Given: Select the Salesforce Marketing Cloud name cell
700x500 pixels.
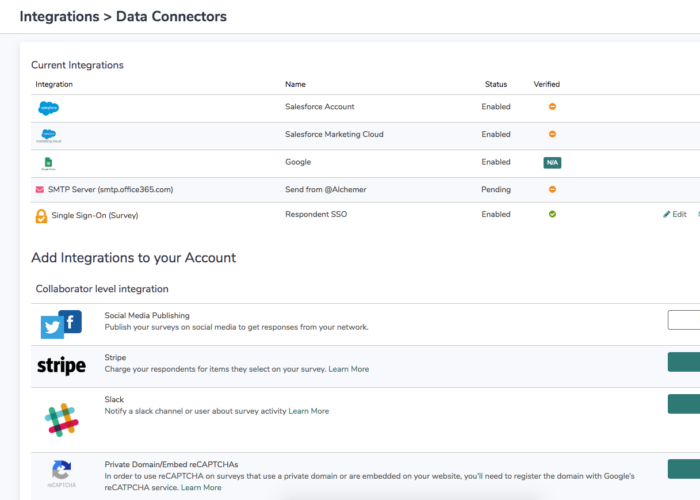Looking at the screenshot, I should tap(334, 134).
